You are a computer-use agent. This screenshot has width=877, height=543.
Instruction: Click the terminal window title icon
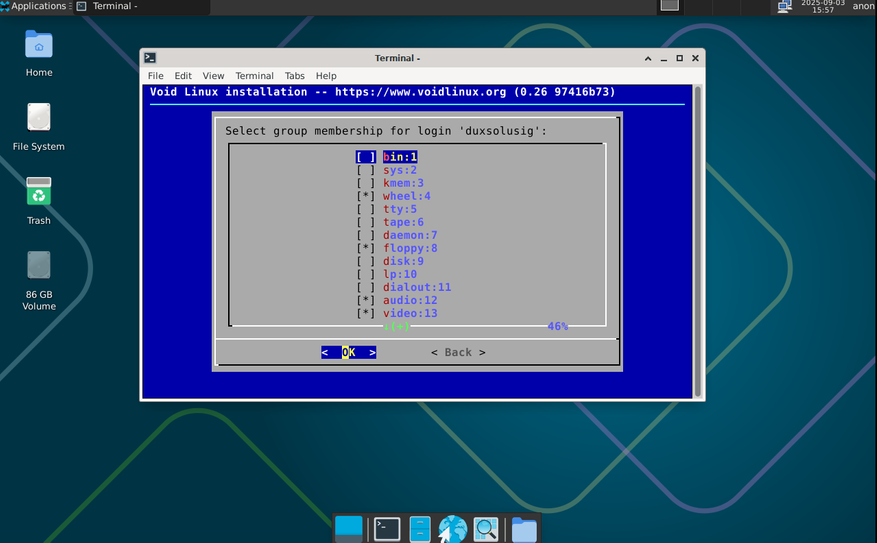click(150, 58)
